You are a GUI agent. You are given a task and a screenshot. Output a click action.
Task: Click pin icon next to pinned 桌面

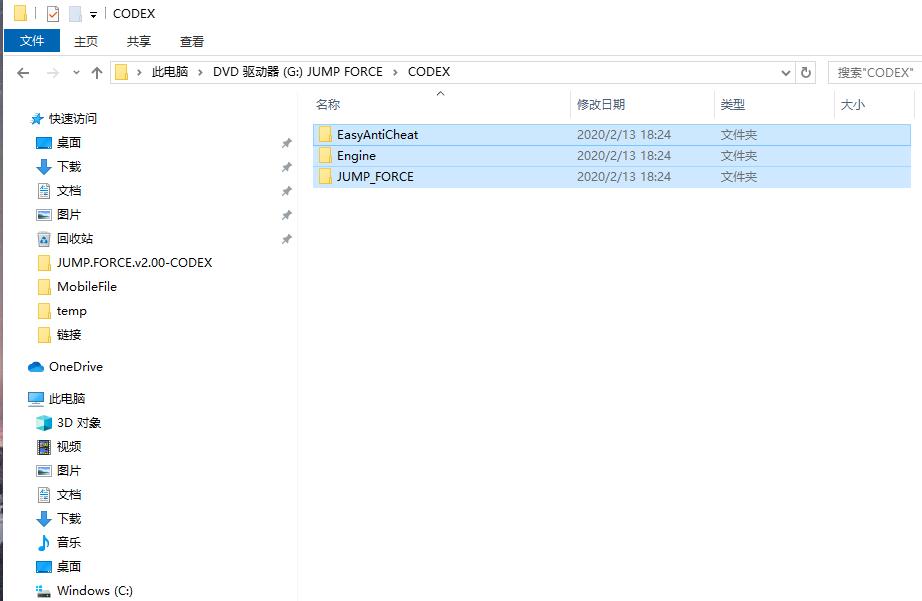[x=286, y=143]
